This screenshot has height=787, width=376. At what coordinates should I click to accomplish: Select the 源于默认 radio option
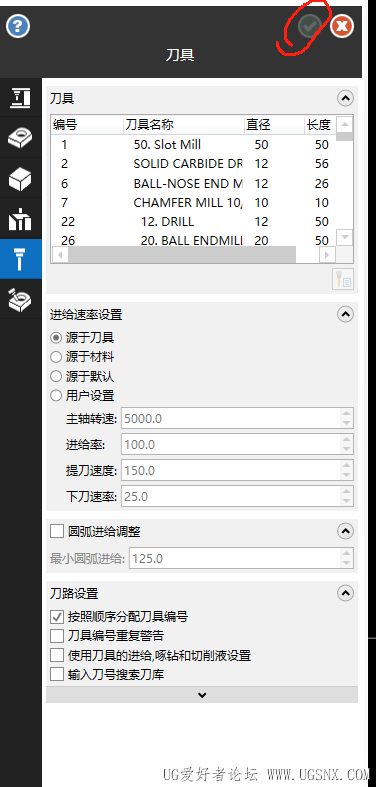click(56, 376)
